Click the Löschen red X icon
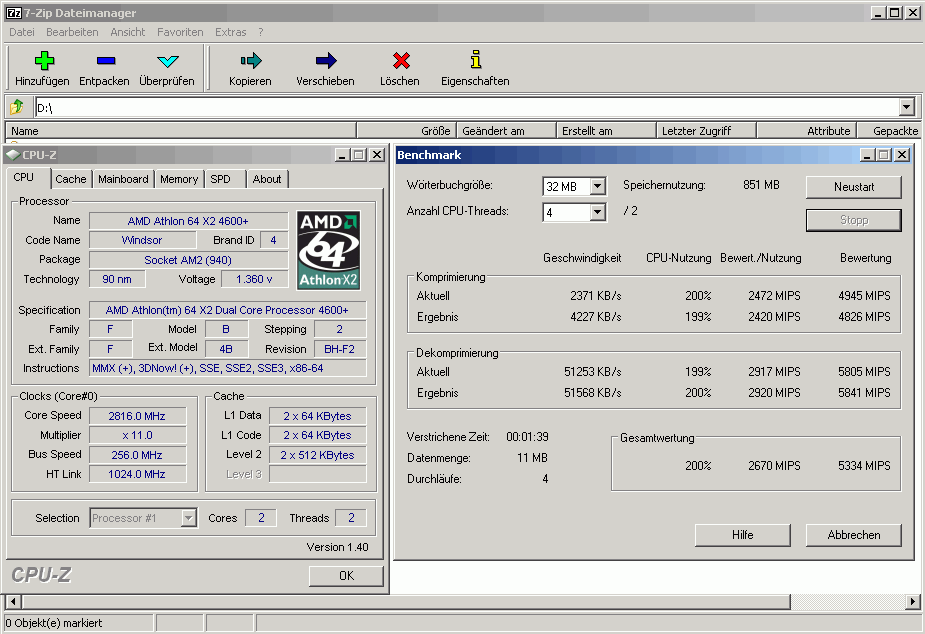This screenshot has height=634, width=925. (401, 60)
